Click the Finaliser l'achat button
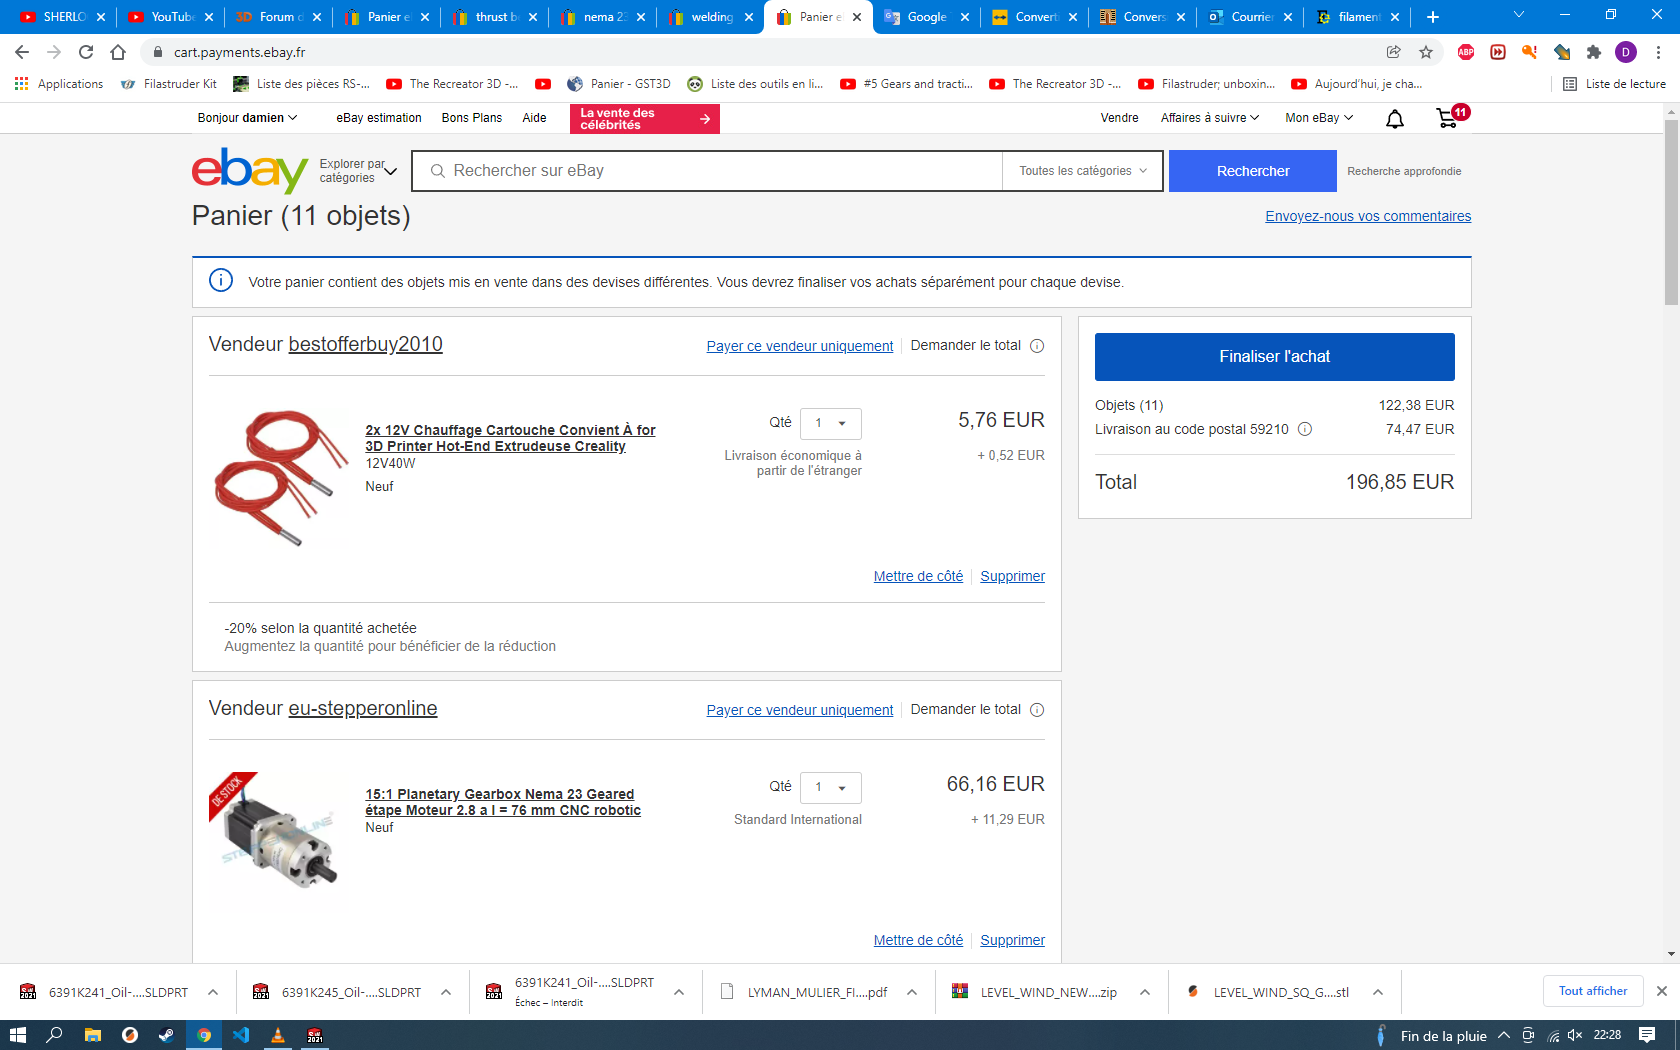Image resolution: width=1680 pixels, height=1050 pixels. click(x=1274, y=357)
